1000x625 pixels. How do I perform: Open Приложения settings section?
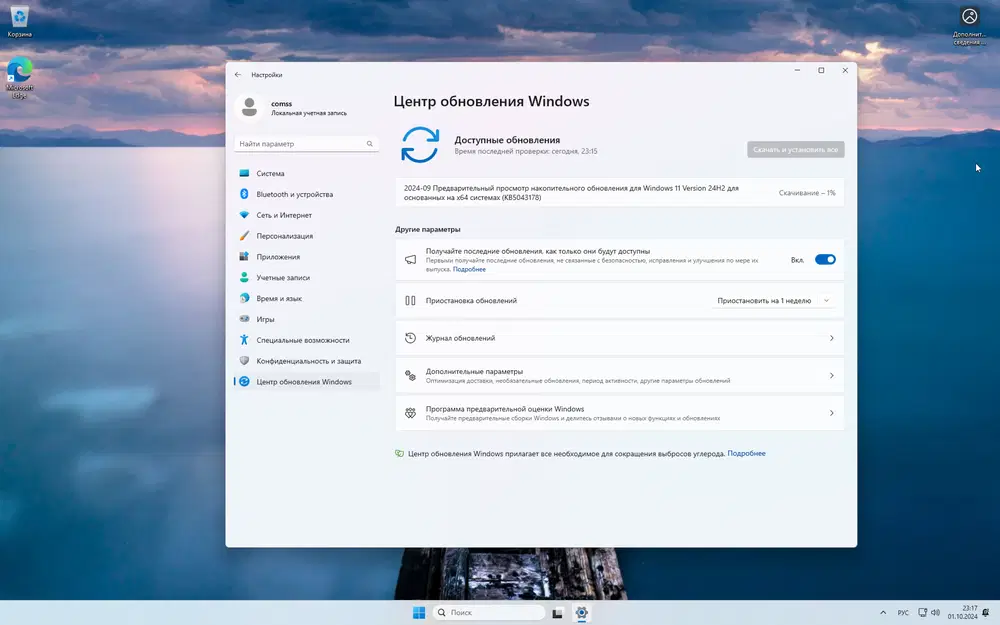point(307,256)
